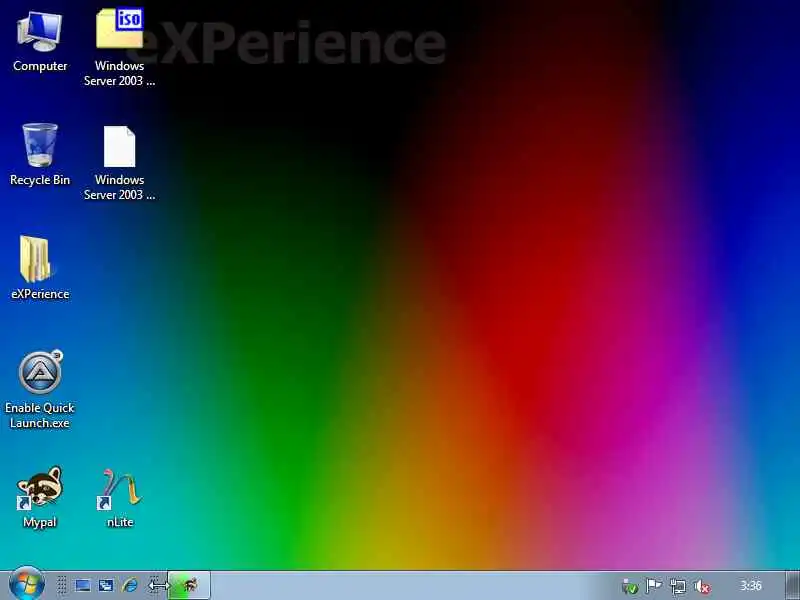Select the nLite shortcut icon

coord(119,489)
